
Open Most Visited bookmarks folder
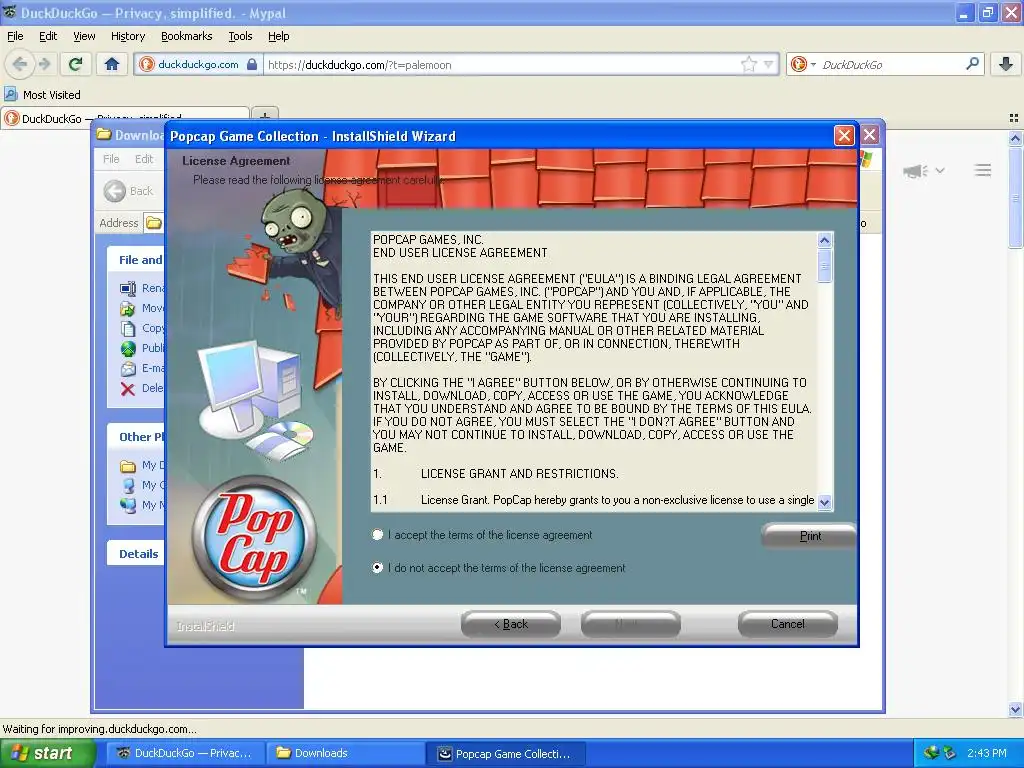pyautogui.click(x=42, y=95)
